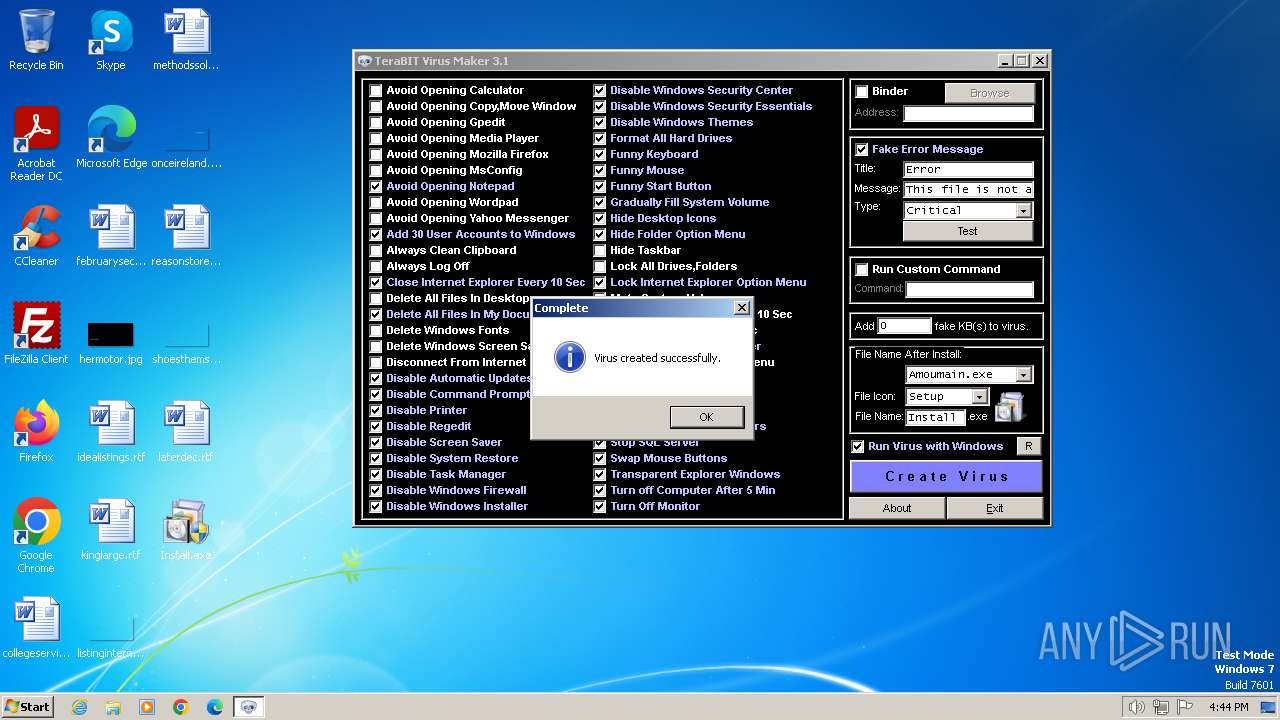Open Internet Explorer from the taskbar

pyautogui.click(x=79, y=707)
